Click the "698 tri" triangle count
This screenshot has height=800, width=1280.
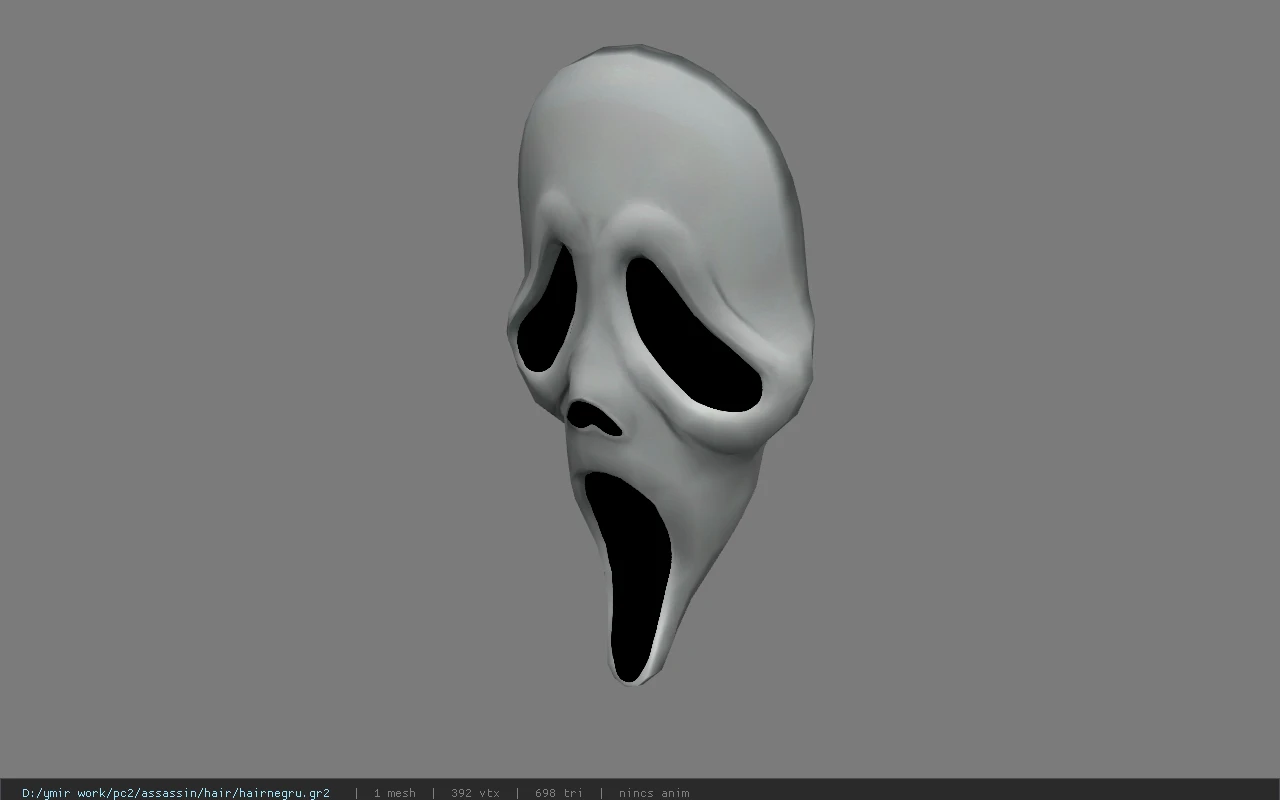(x=558, y=793)
